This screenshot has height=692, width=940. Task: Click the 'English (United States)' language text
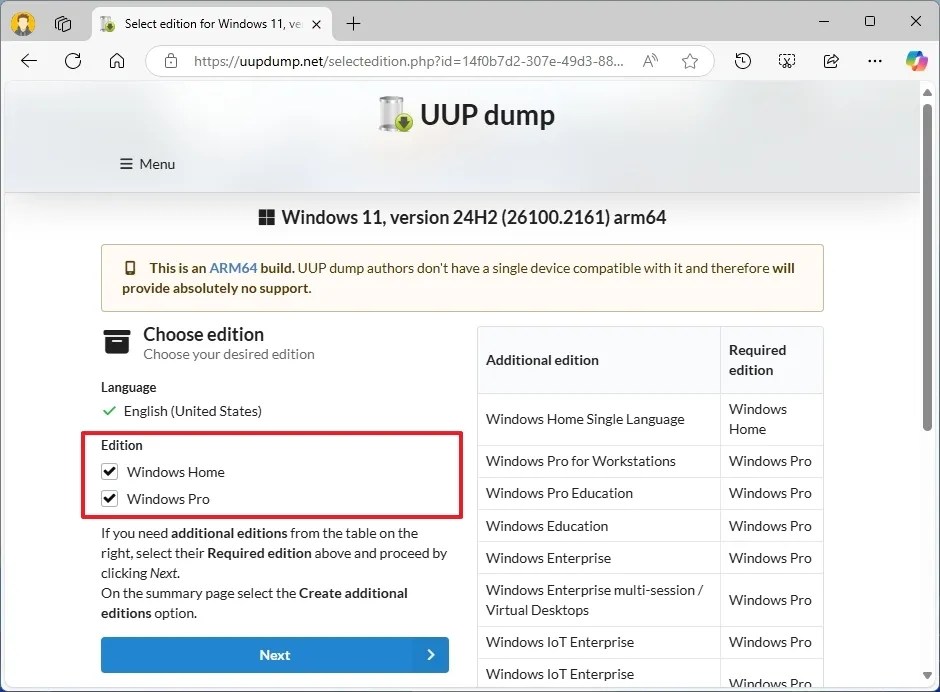(192, 411)
